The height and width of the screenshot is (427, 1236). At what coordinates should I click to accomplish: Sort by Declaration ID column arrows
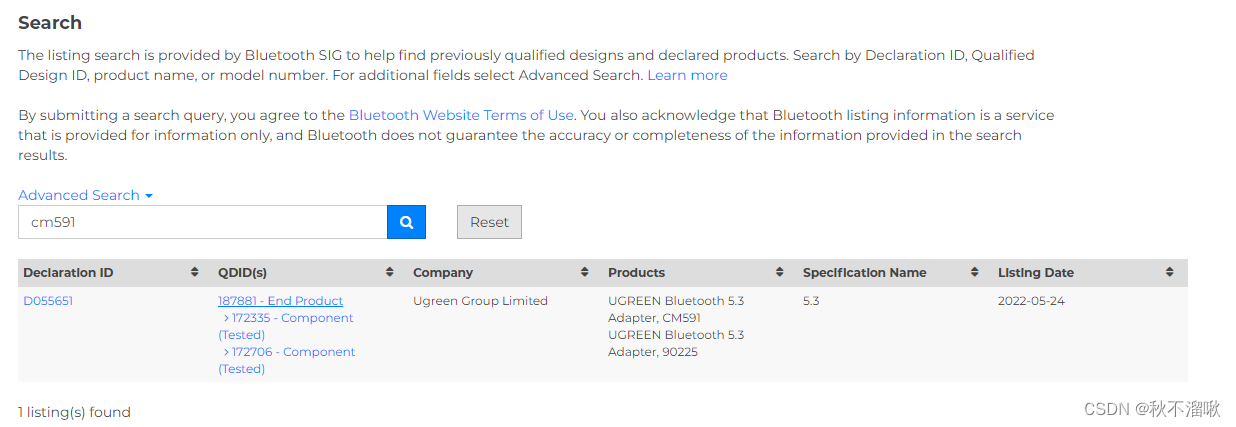(x=194, y=272)
